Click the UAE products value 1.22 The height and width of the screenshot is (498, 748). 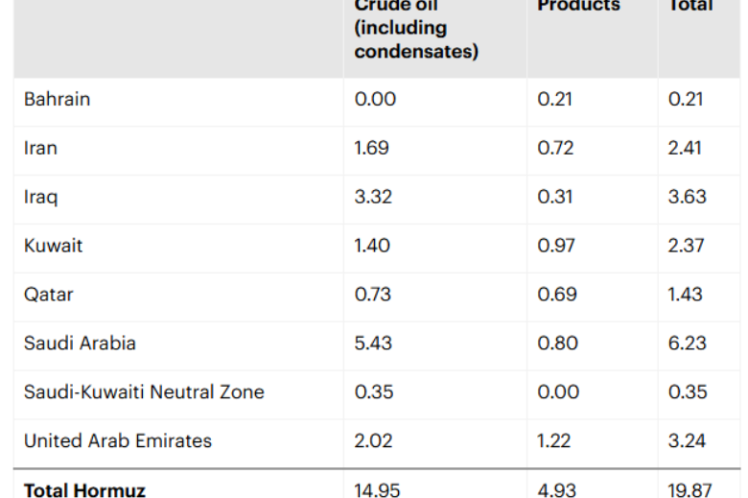556,441
